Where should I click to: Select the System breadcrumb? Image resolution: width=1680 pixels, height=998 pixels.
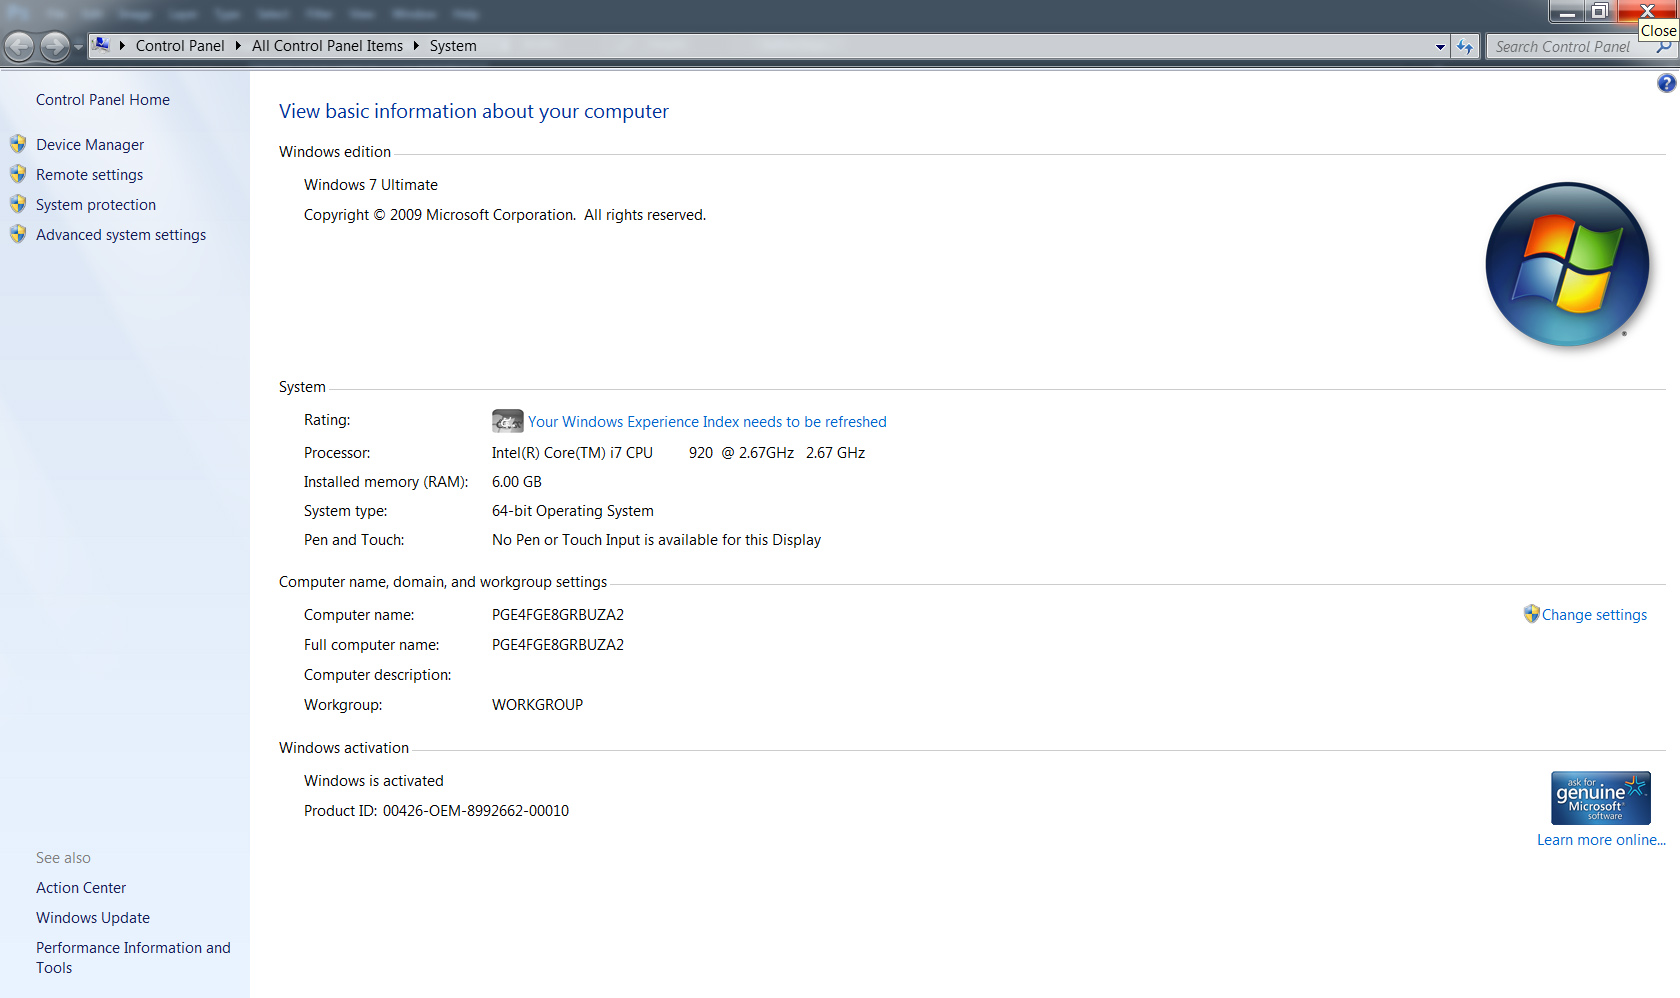click(453, 46)
